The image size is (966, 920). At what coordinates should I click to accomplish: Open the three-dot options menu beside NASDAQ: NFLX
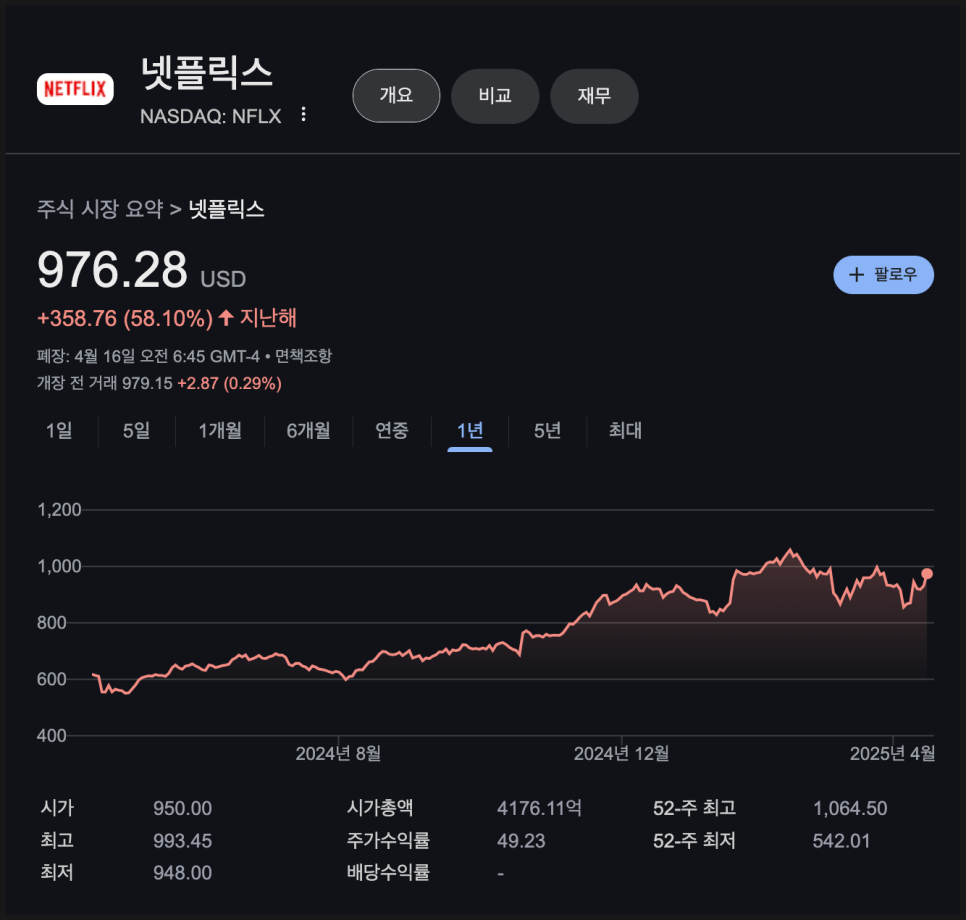point(302,115)
